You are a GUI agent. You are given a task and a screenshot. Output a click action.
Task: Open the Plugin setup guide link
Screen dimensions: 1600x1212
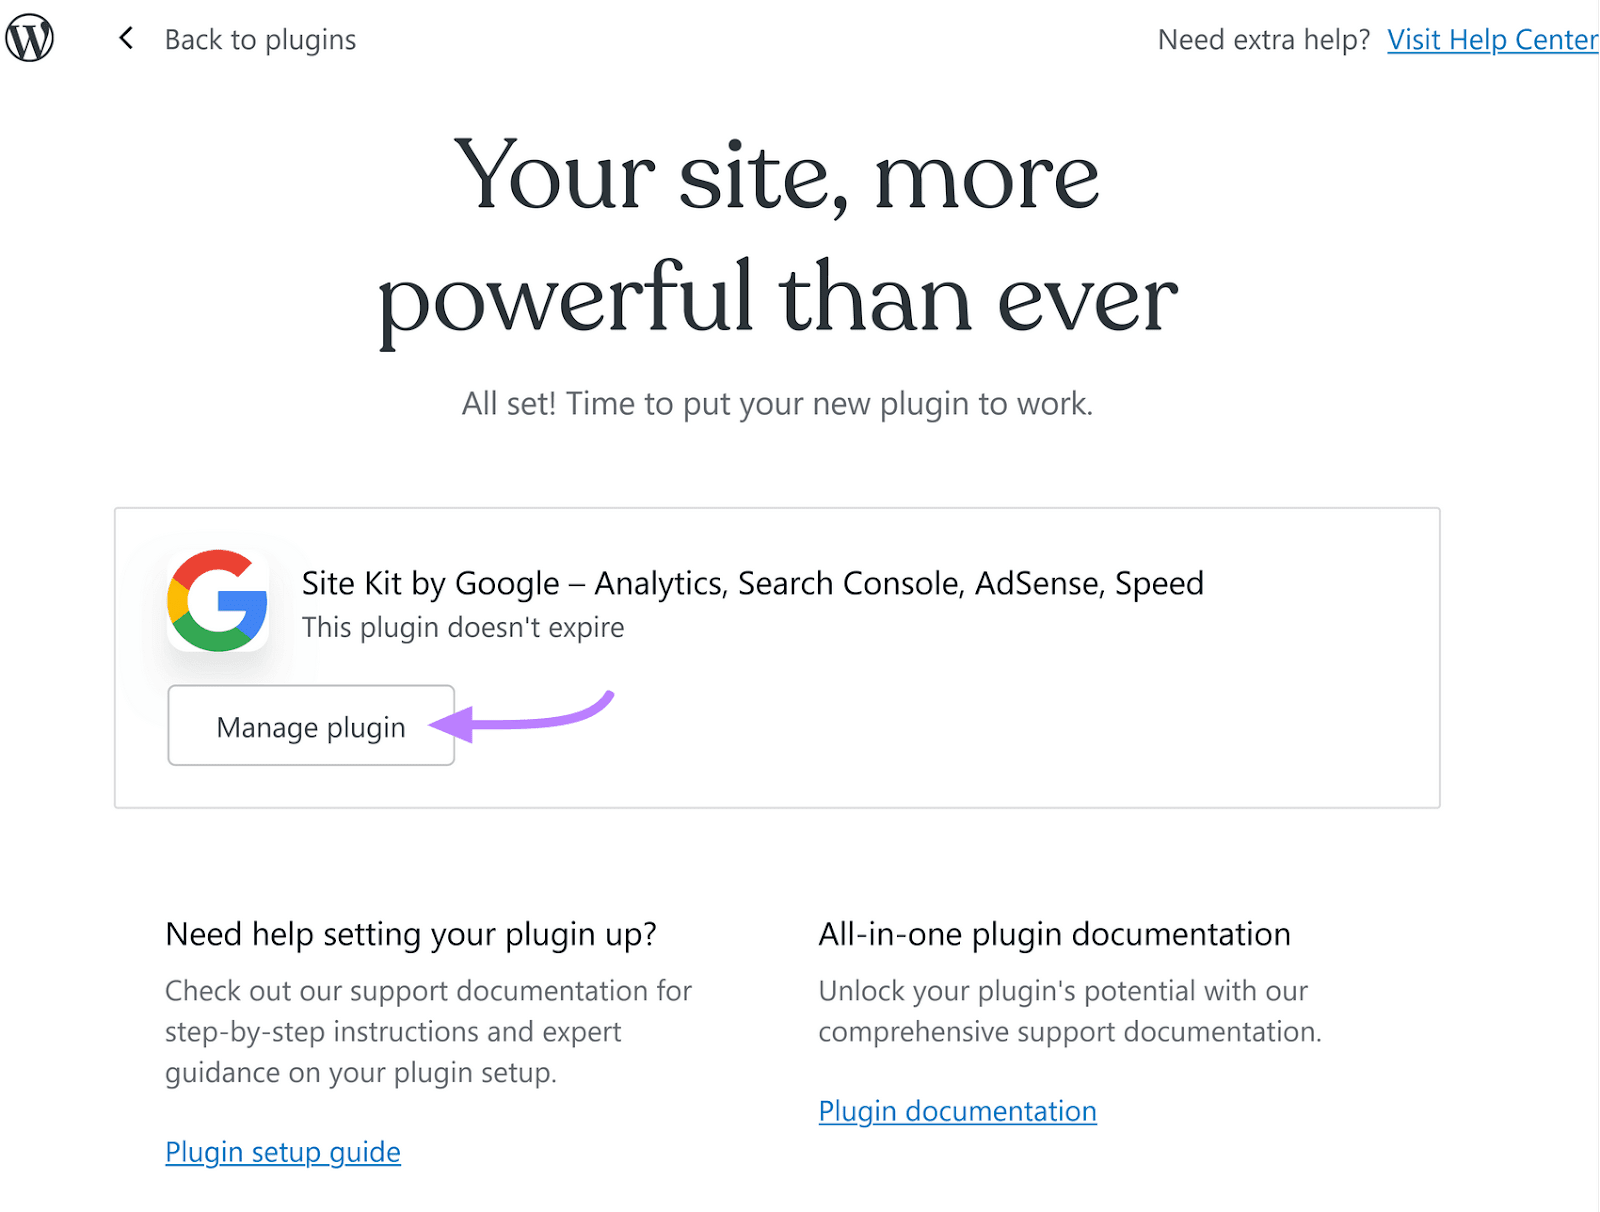point(283,1152)
